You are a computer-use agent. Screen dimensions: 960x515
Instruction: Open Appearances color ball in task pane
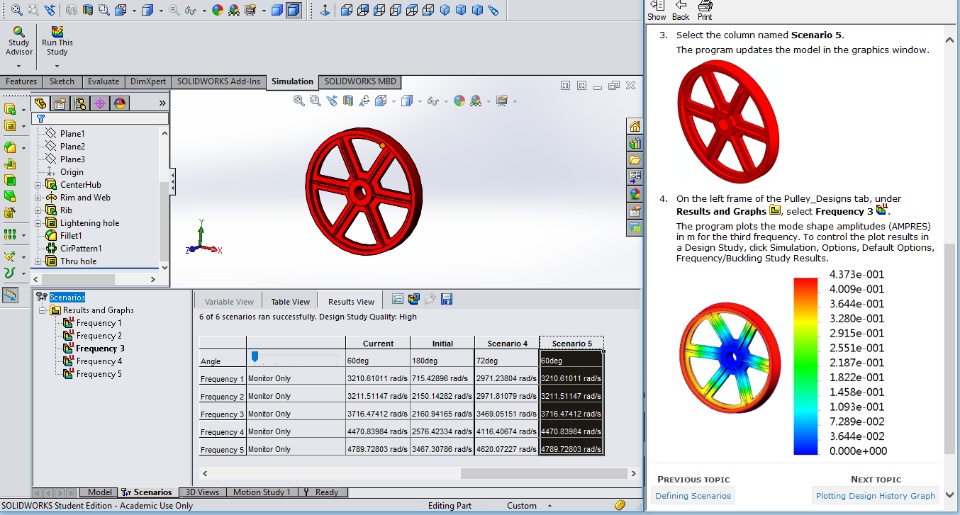coord(635,194)
